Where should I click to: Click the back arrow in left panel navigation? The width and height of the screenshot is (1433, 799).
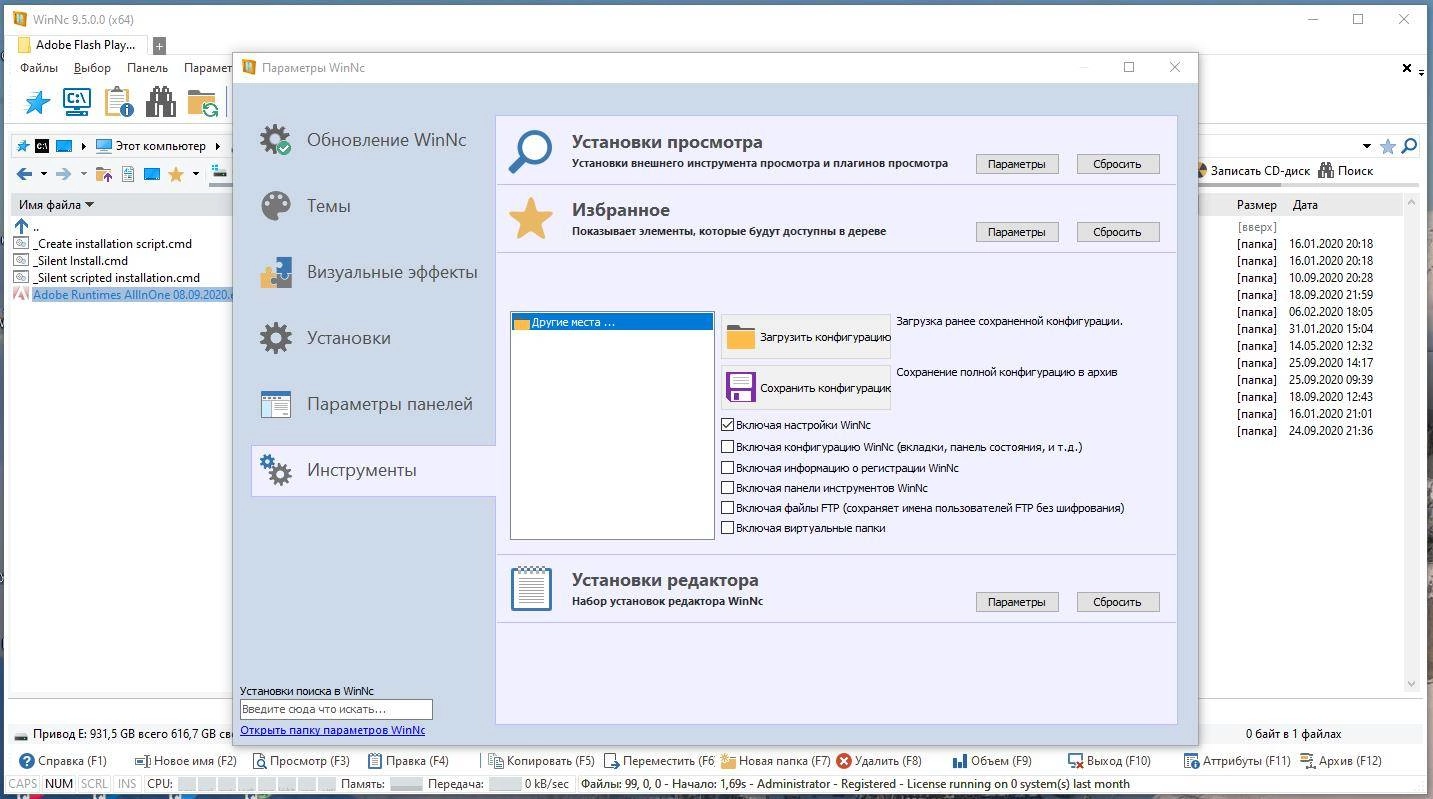pos(24,174)
